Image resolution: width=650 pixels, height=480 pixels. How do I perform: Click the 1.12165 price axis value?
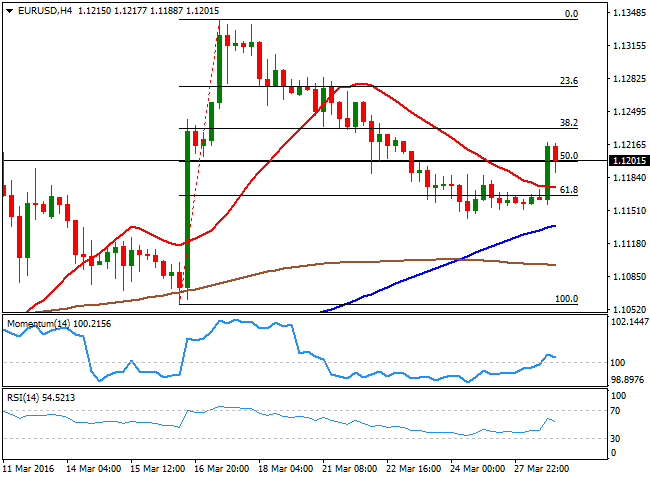click(629, 145)
